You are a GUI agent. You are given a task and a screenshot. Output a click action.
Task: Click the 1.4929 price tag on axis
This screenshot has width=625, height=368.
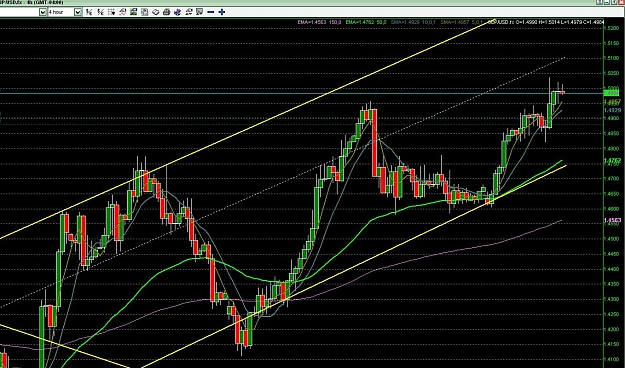point(612,110)
